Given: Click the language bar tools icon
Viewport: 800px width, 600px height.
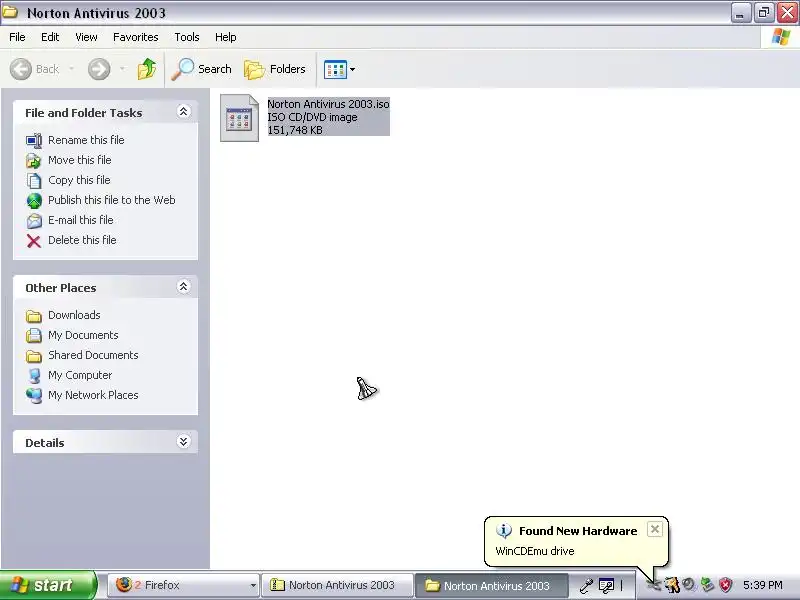Looking at the screenshot, I should pos(607,585).
